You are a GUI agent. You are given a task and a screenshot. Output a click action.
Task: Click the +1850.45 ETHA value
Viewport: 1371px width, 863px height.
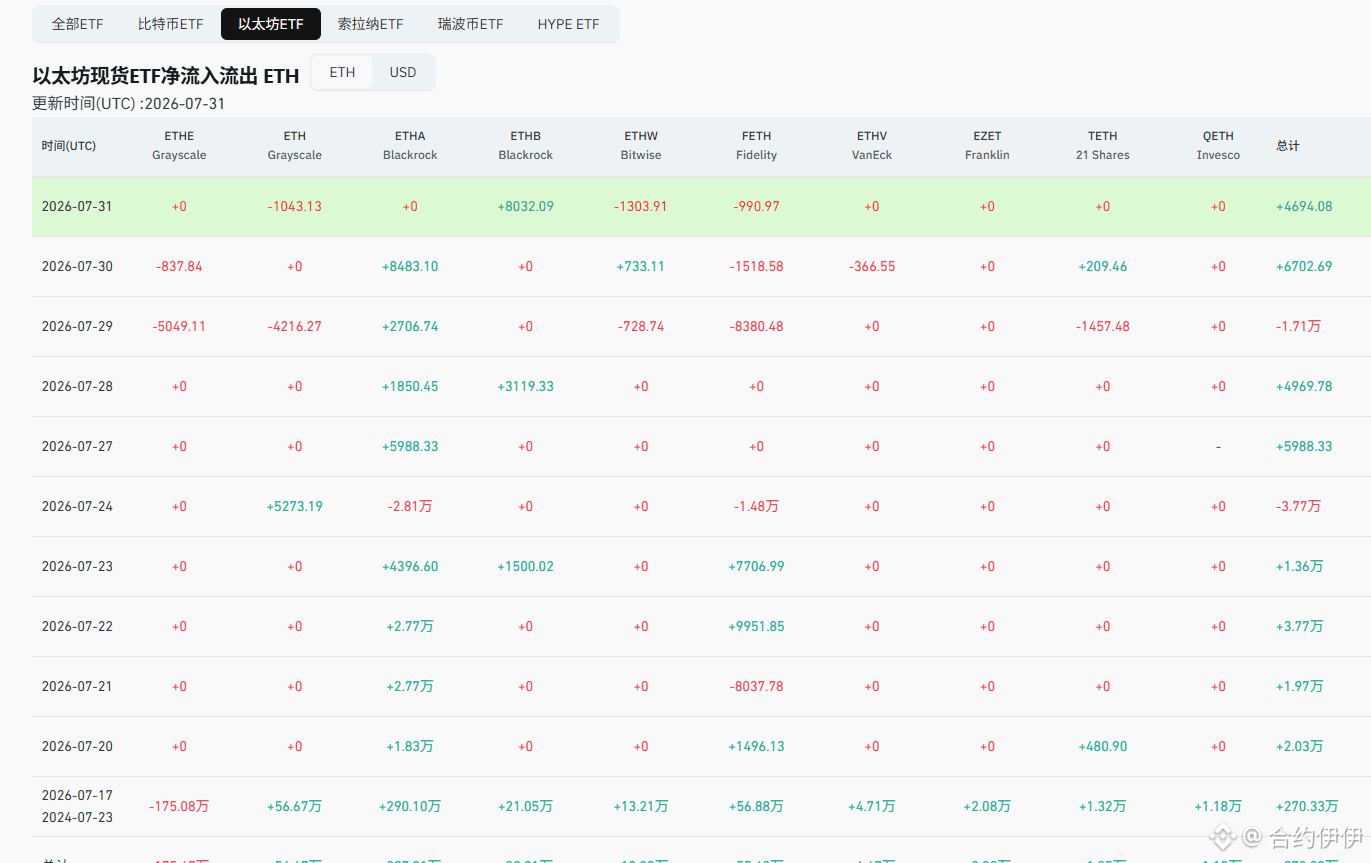(x=410, y=387)
